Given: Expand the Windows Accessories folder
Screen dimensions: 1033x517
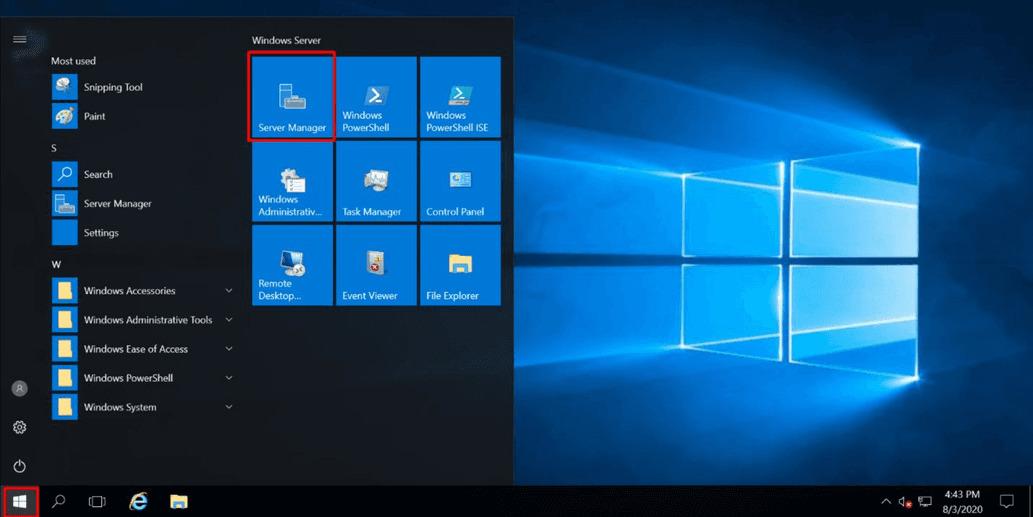Looking at the screenshot, I should pos(143,290).
